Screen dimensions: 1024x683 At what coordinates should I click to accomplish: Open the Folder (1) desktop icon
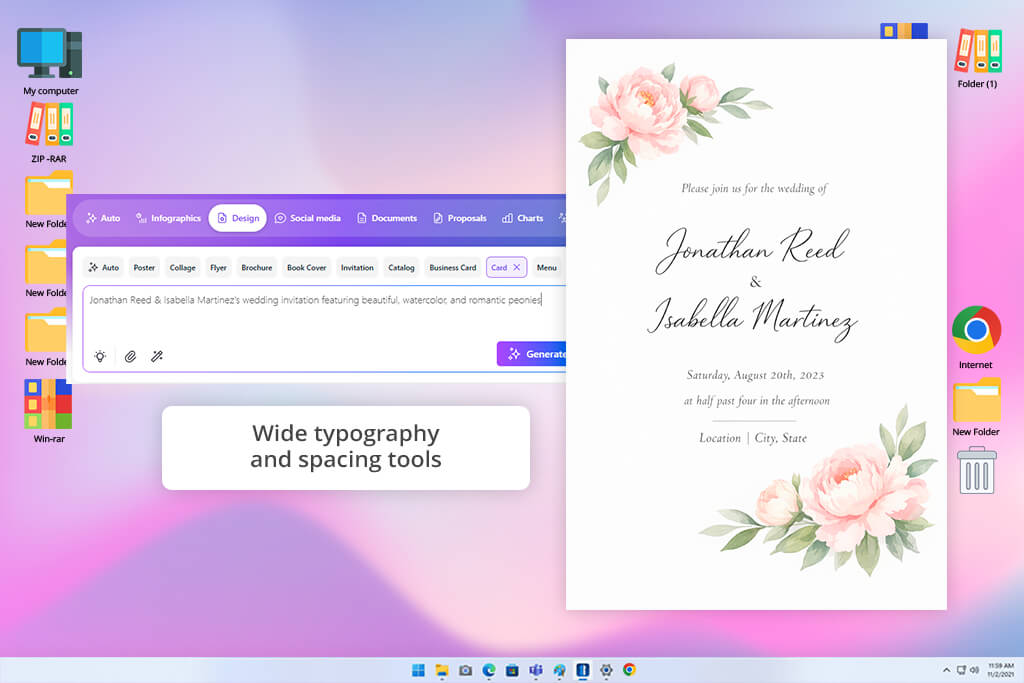(978, 59)
